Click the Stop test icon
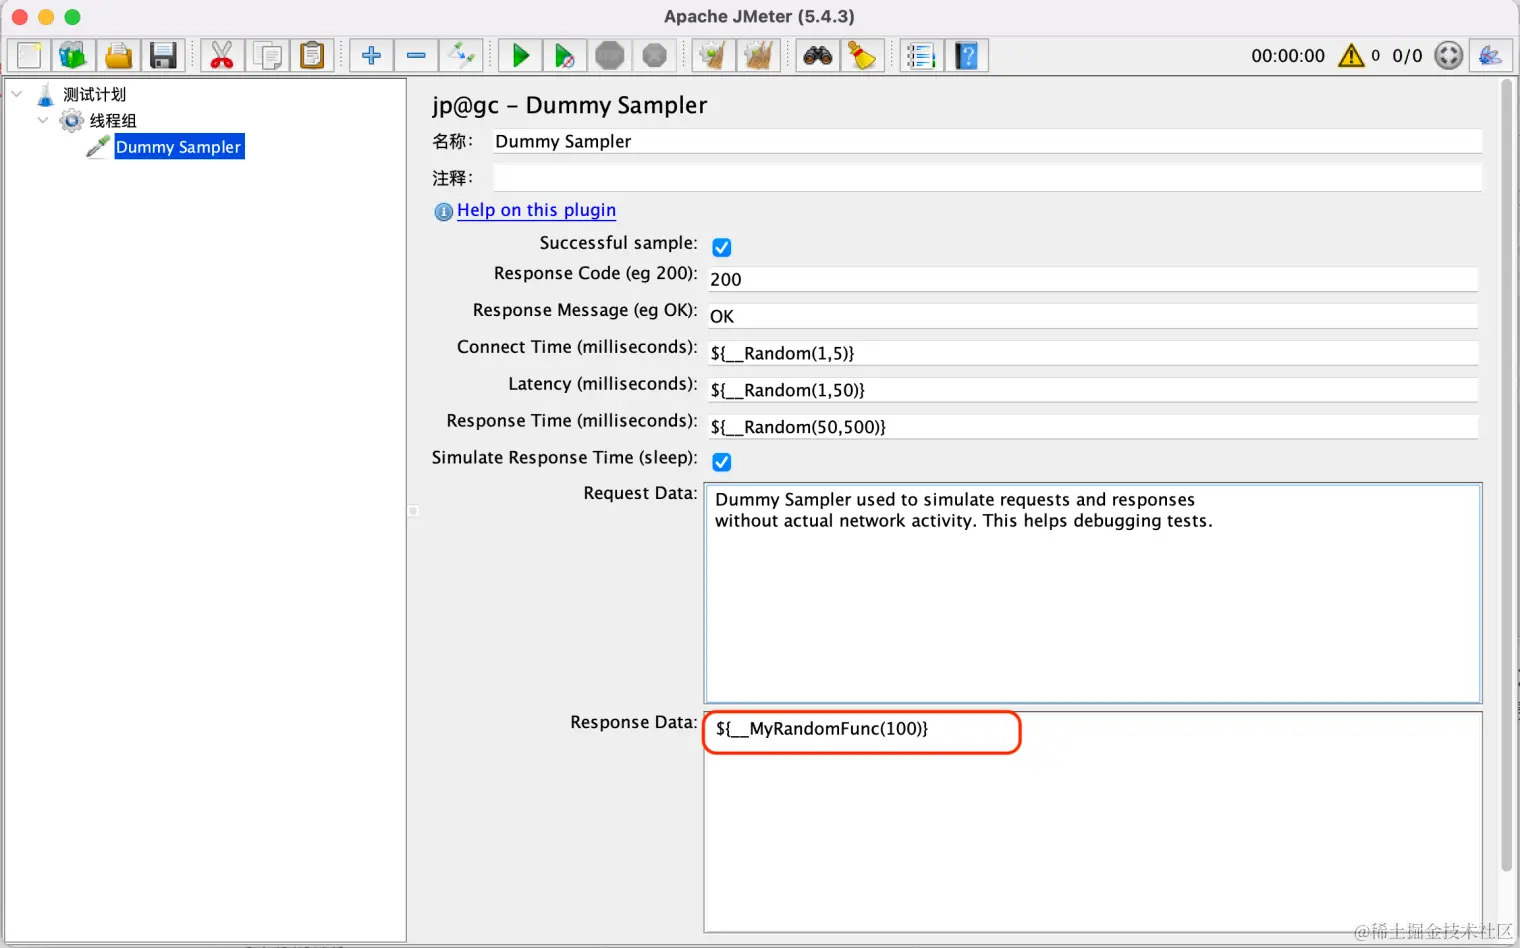The height and width of the screenshot is (948, 1520). tap(610, 55)
